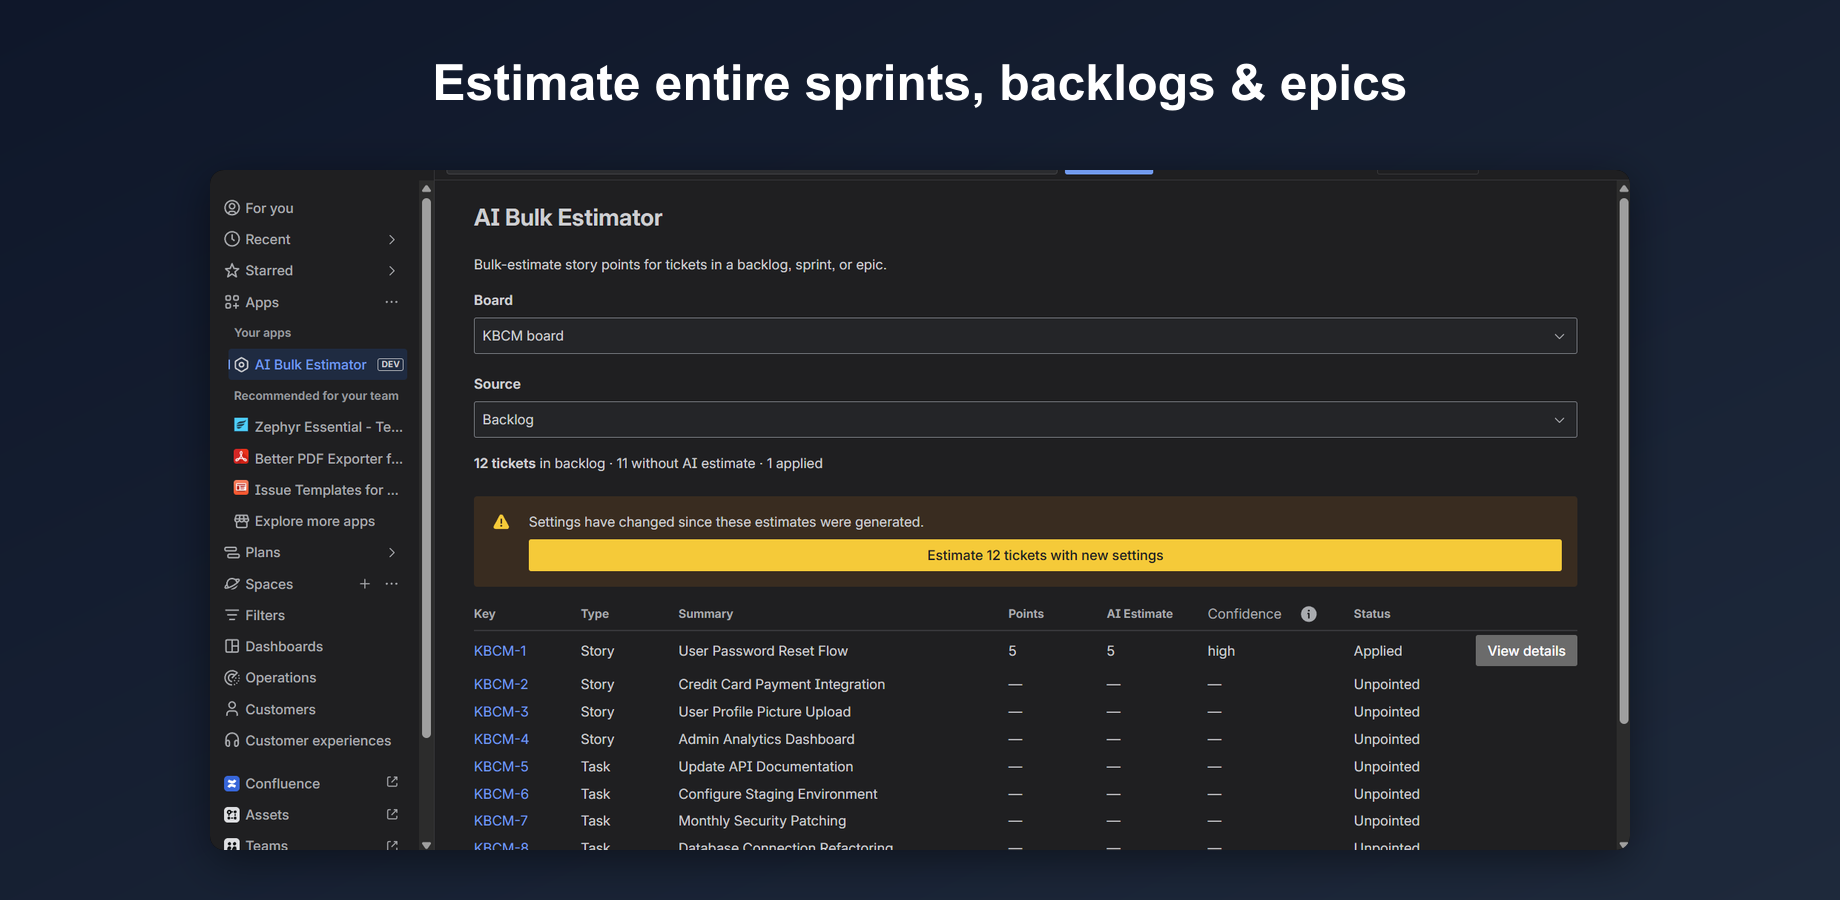The image size is (1840, 900).
Task: Click Estimate 12 tickets with new settings
Action: click(1045, 555)
